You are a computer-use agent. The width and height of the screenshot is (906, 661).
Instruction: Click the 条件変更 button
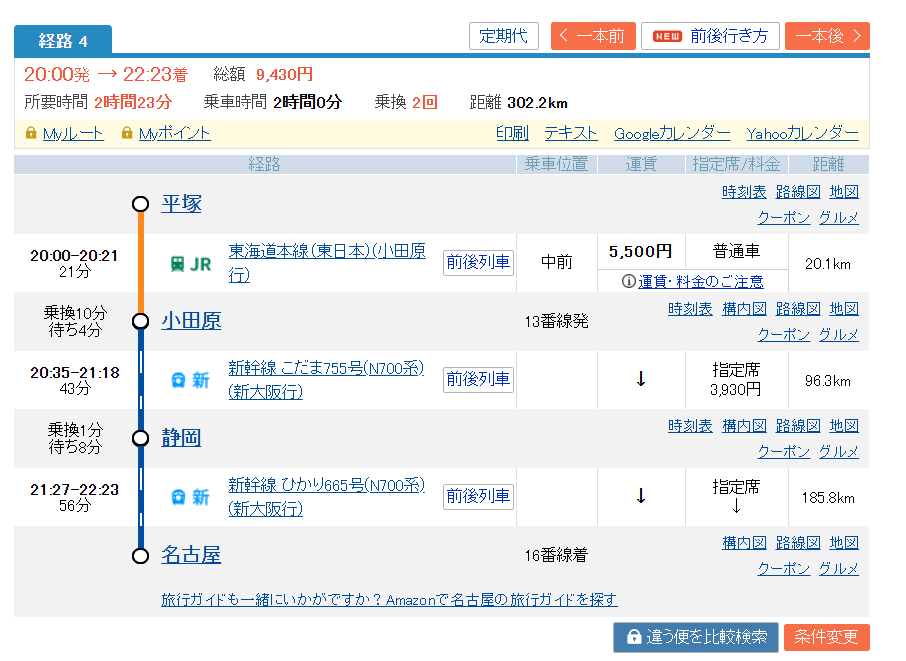[x=827, y=637]
